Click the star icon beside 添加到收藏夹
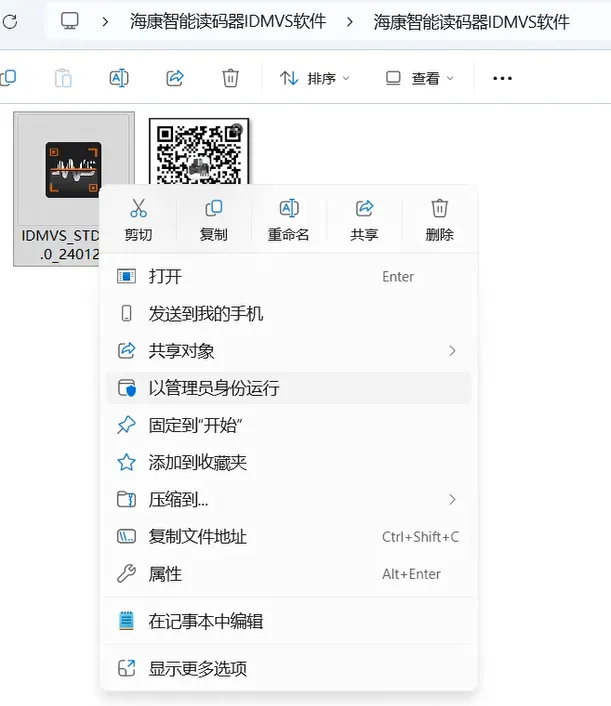This screenshot has width=611, height=706. click(x=127, y=462)
